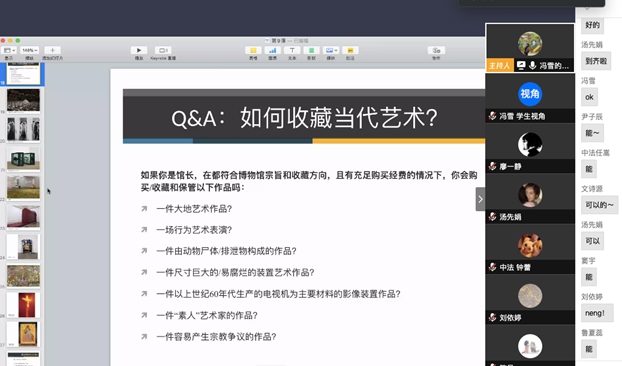Screen dimensions: 622x366
Task: Click the bullet about 上世纪60年代电视机
Action: coord(278,294)
